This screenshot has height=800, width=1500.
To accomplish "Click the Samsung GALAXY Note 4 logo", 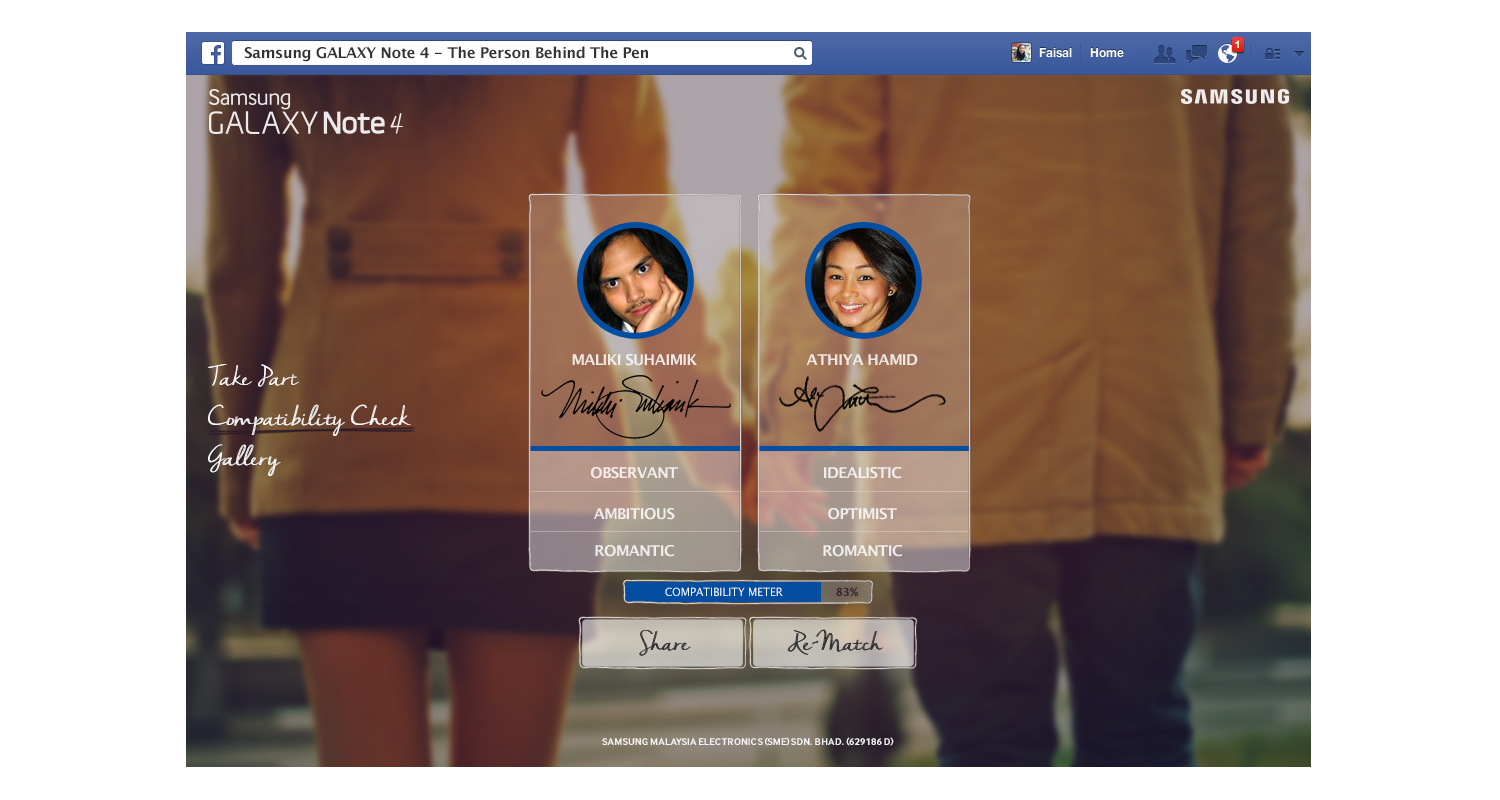I will coord(305,112).
